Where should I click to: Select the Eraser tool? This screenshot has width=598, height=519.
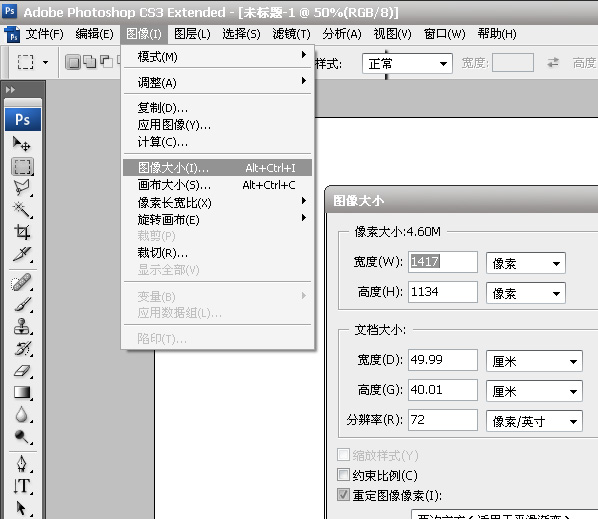22,370
